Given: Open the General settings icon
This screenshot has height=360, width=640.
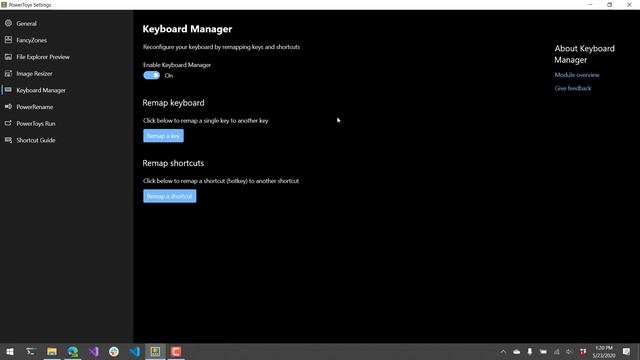Looking at the screenshot, I should tap(8, 23).
